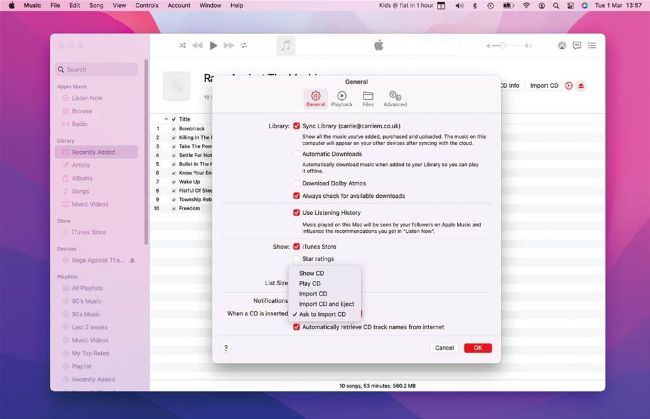Enable the Automatic Downloads checkbox
This screenshot has width=650, height=419.
click(296, 155)
